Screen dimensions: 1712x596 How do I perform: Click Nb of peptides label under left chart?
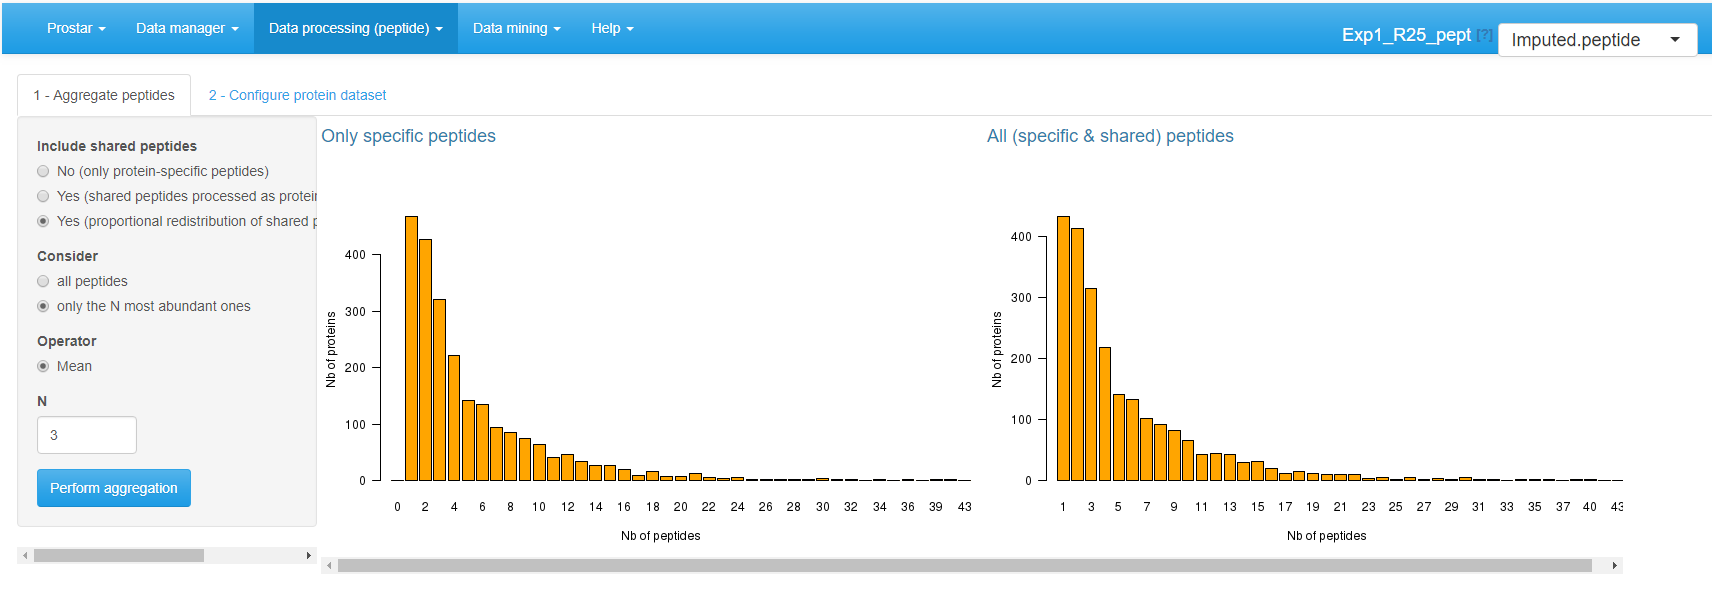tap(661, 536)
